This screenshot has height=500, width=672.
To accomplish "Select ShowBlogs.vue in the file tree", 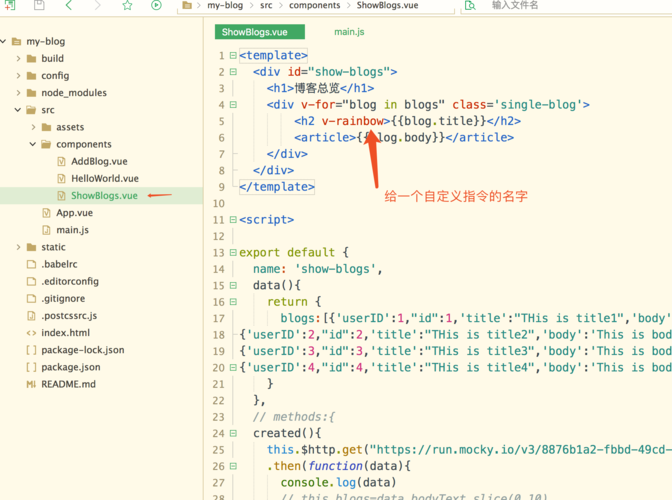I will coord(104,195).
